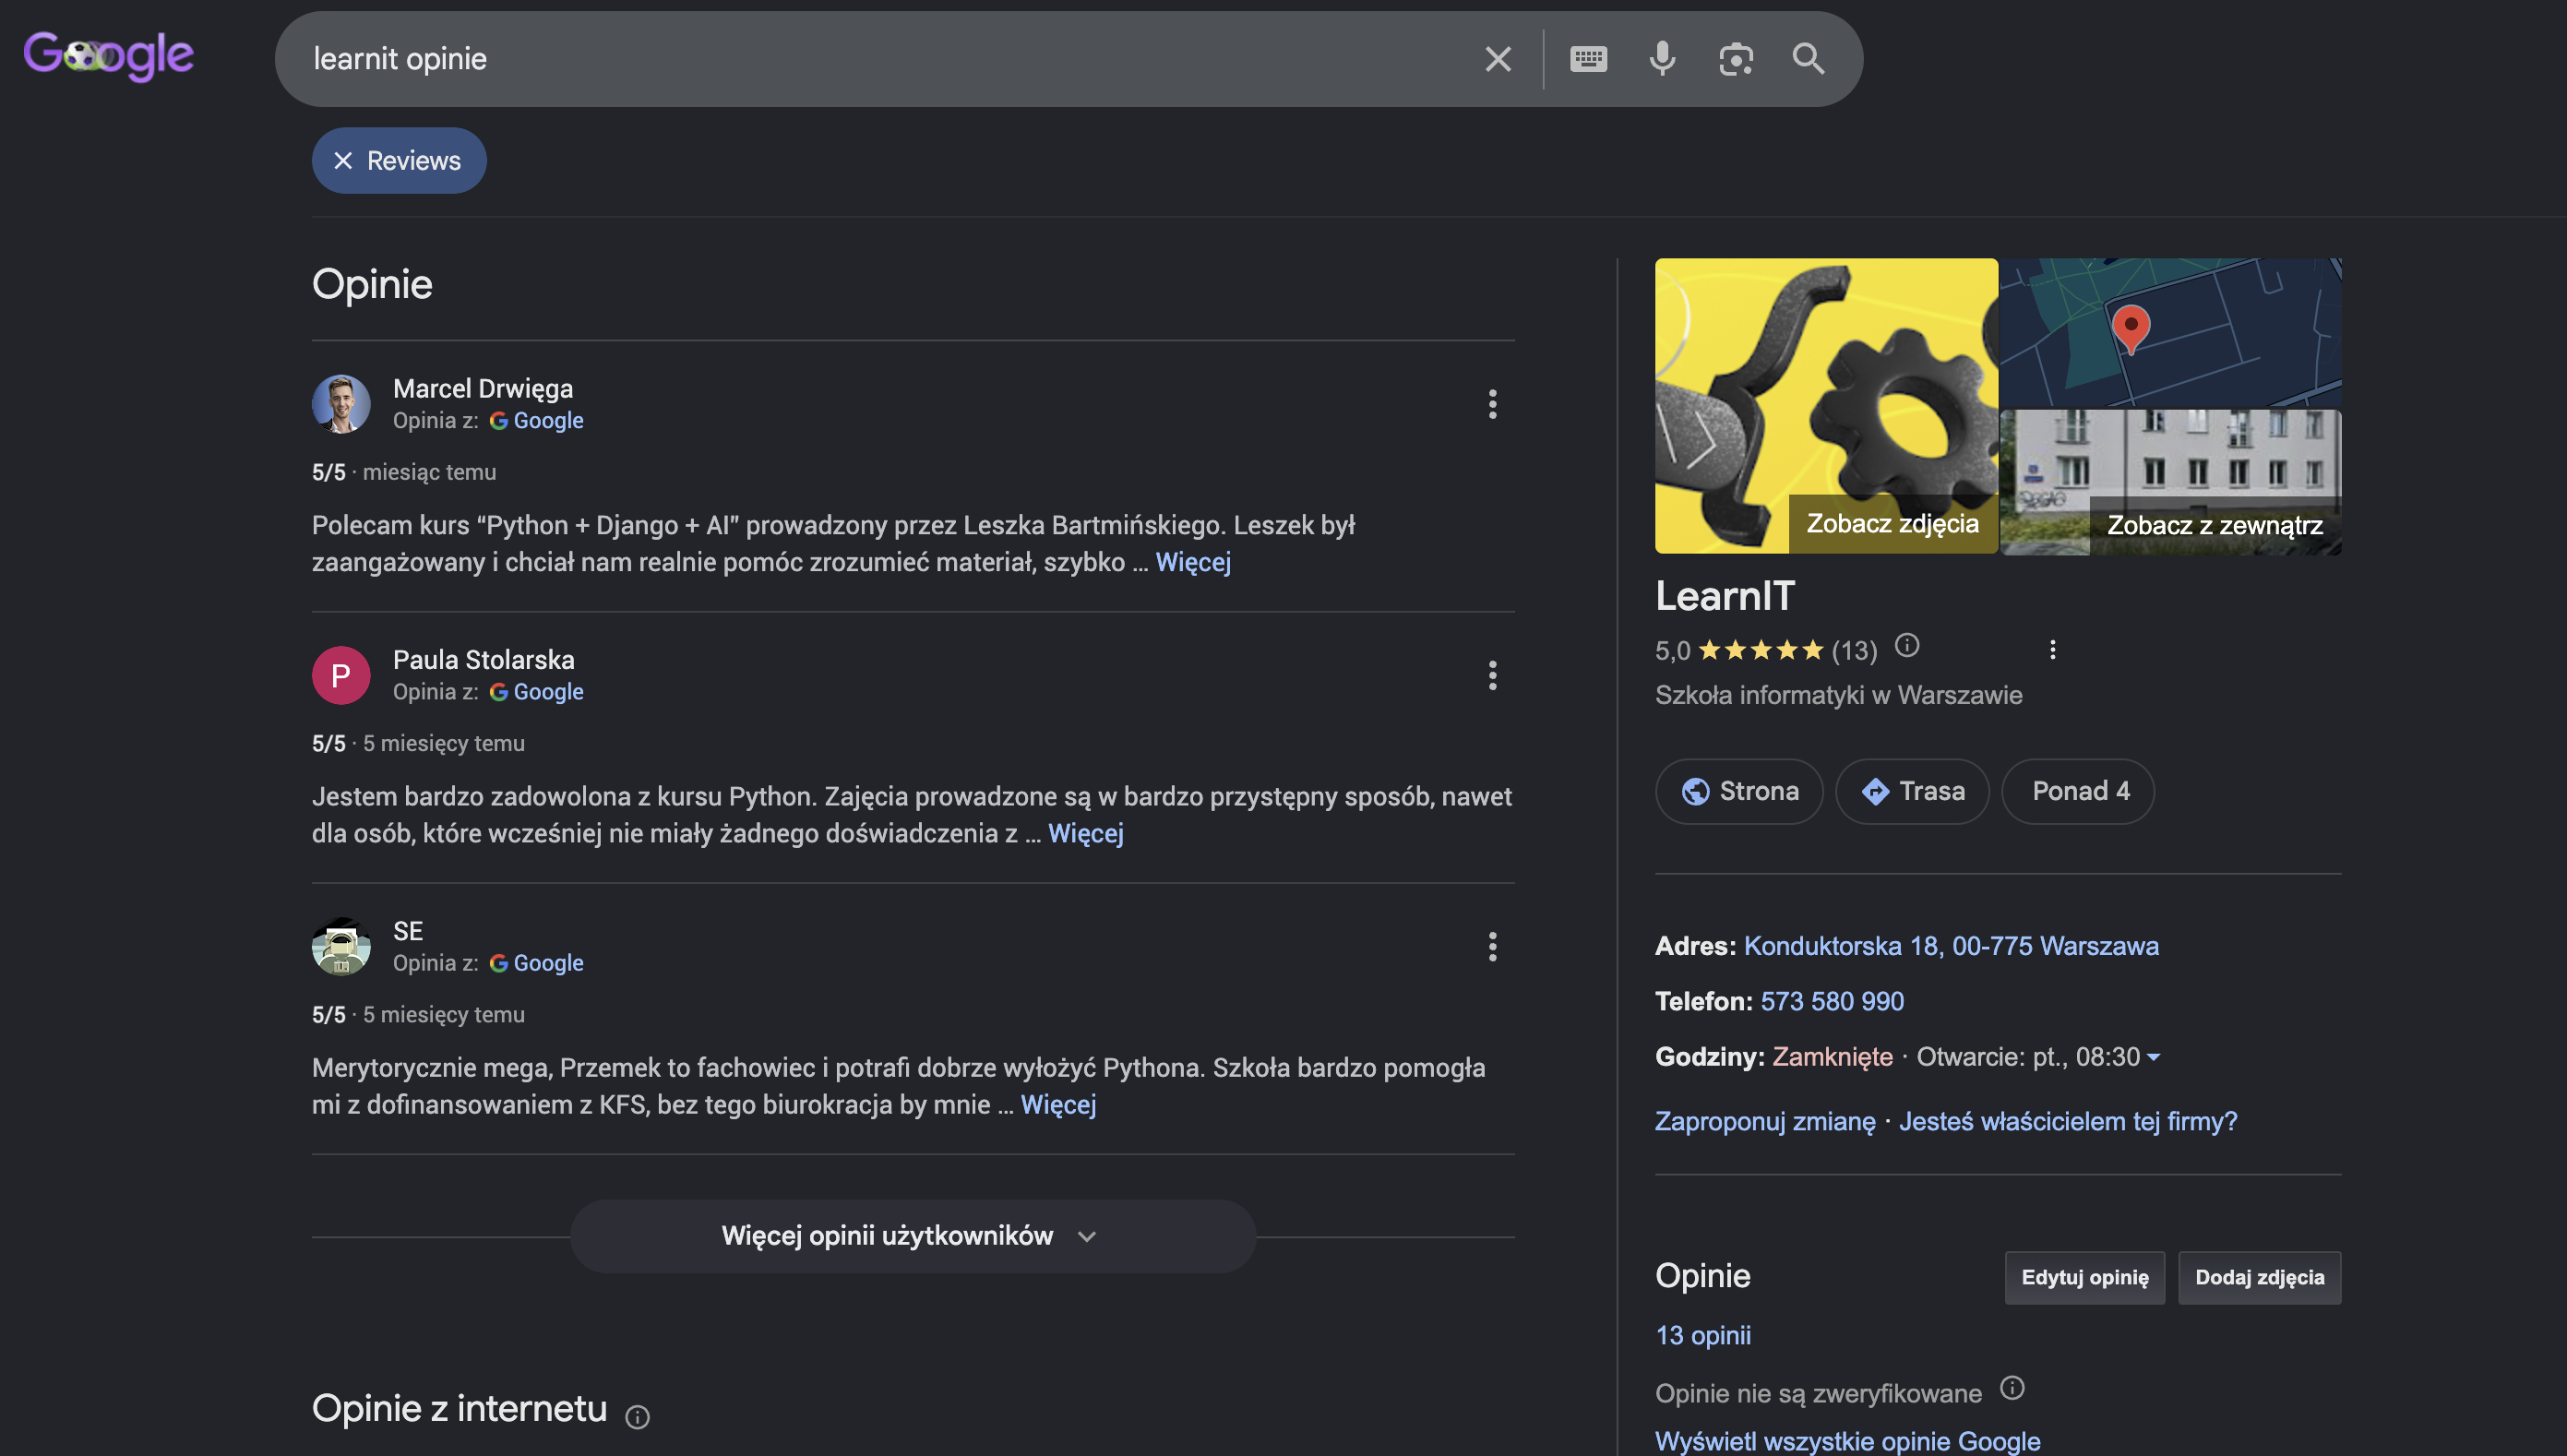Viewport: 2567px width, 1456px height.
Task: Click the Edytuj opinię button
Action: point(2085,1277)
